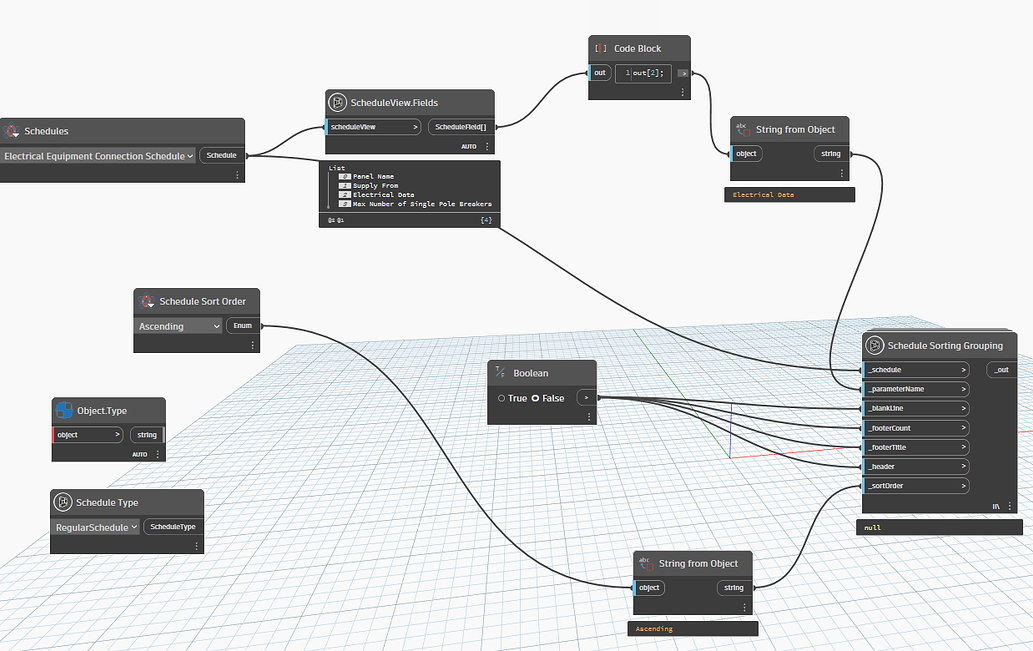The width and height of the screenshot is (1033, 651).
Task: Toggle AUTO lacing on ScheduleView.Fields node
Action: pyautogui.click(x=469, y=145)
